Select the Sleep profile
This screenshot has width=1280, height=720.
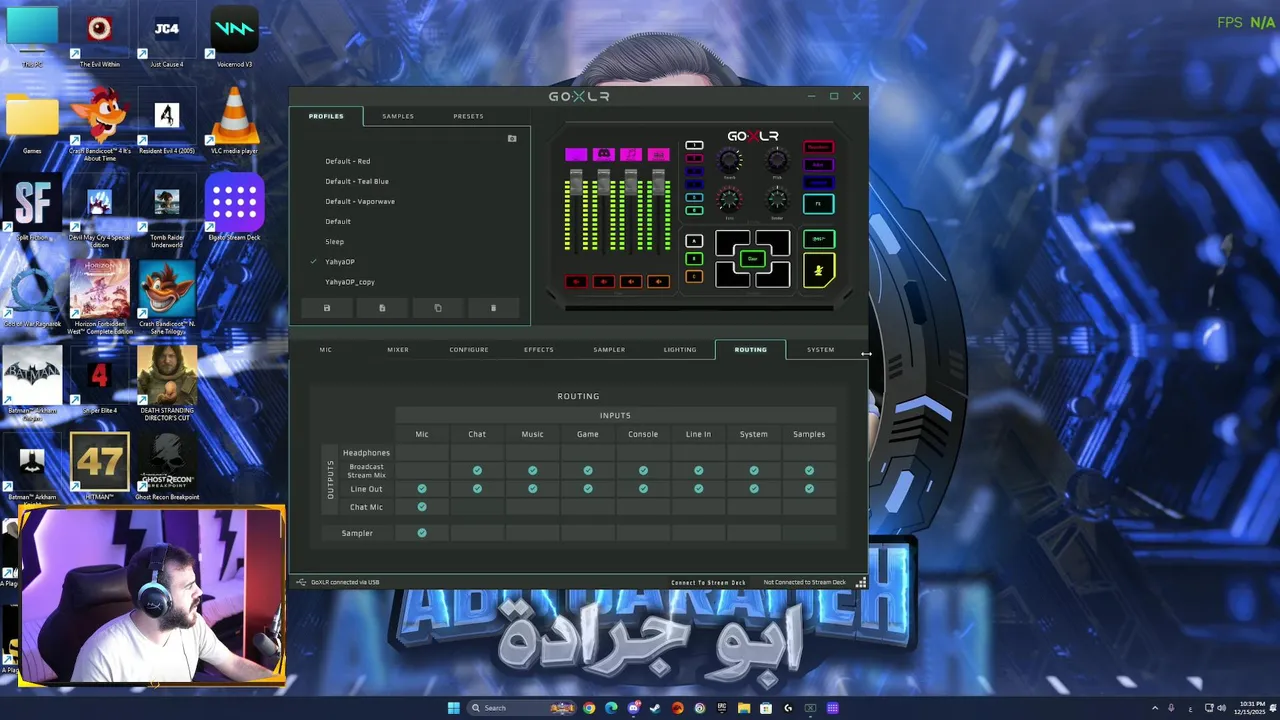click(334, 241)
